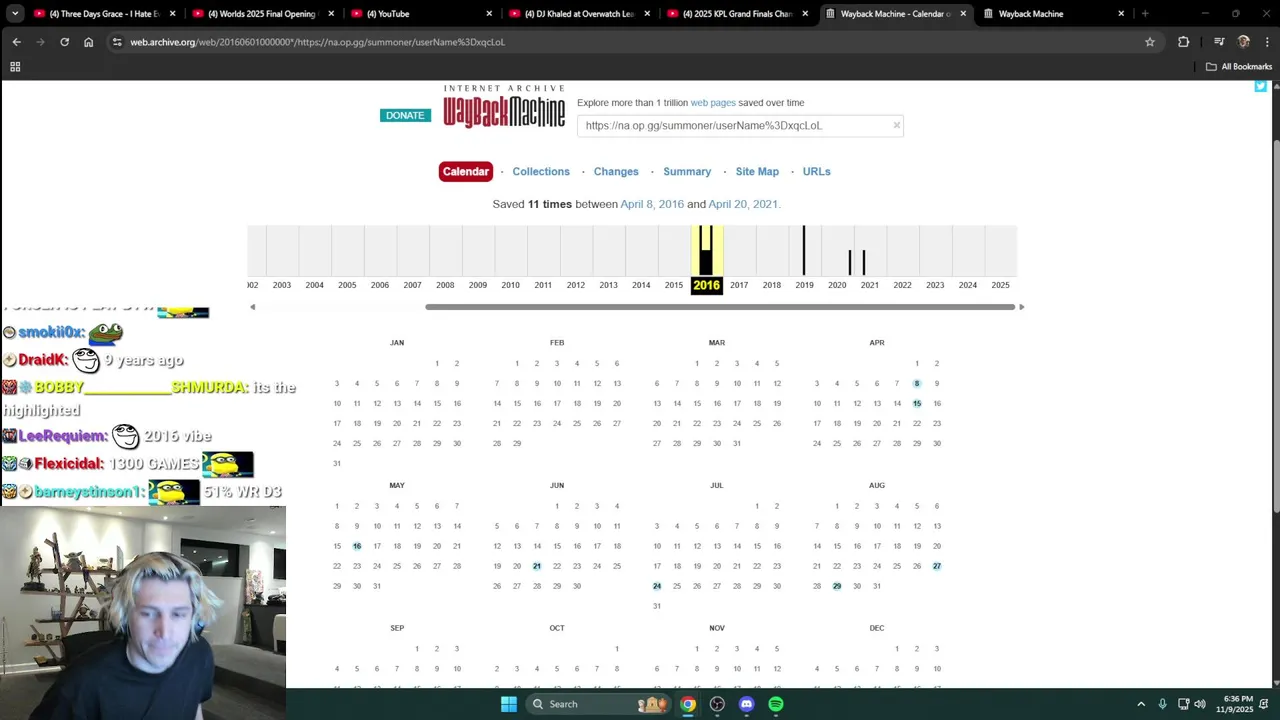Image resolution: width=1280 pixels, height=720 pixels.
Task: Click the DONATE button
Action: [405, 115]
